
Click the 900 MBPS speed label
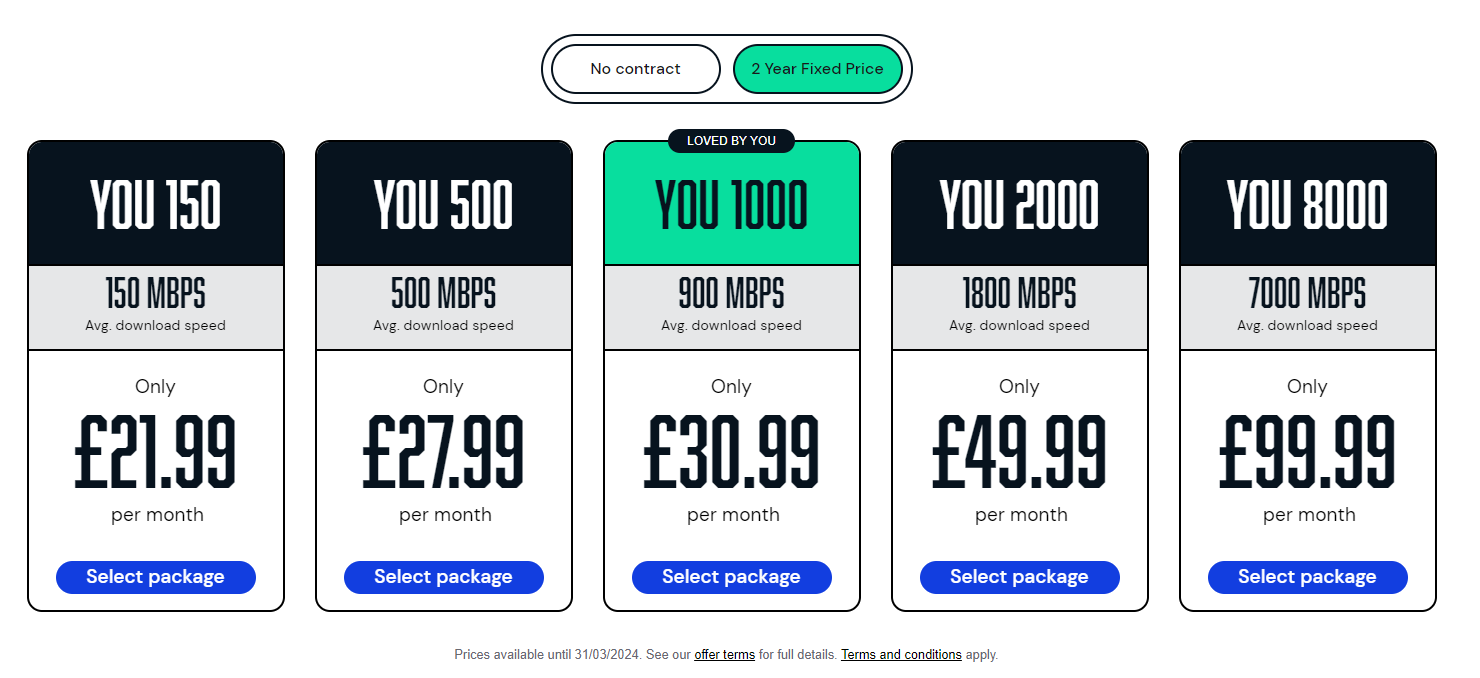tap(731, 294)
